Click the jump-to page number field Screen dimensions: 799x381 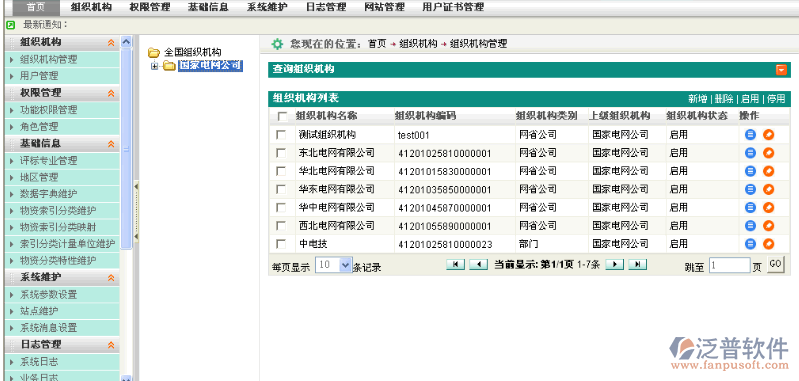point(730,265)
